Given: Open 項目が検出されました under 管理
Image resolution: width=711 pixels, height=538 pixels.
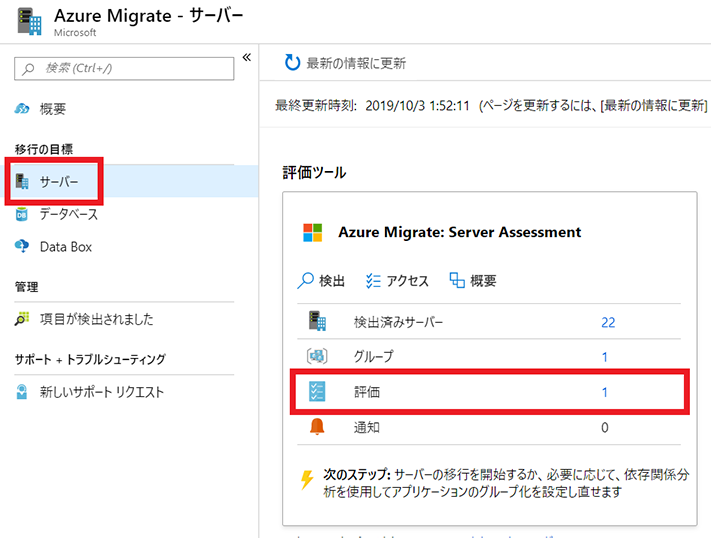Looking at the screenshot, I should [97, 319].
